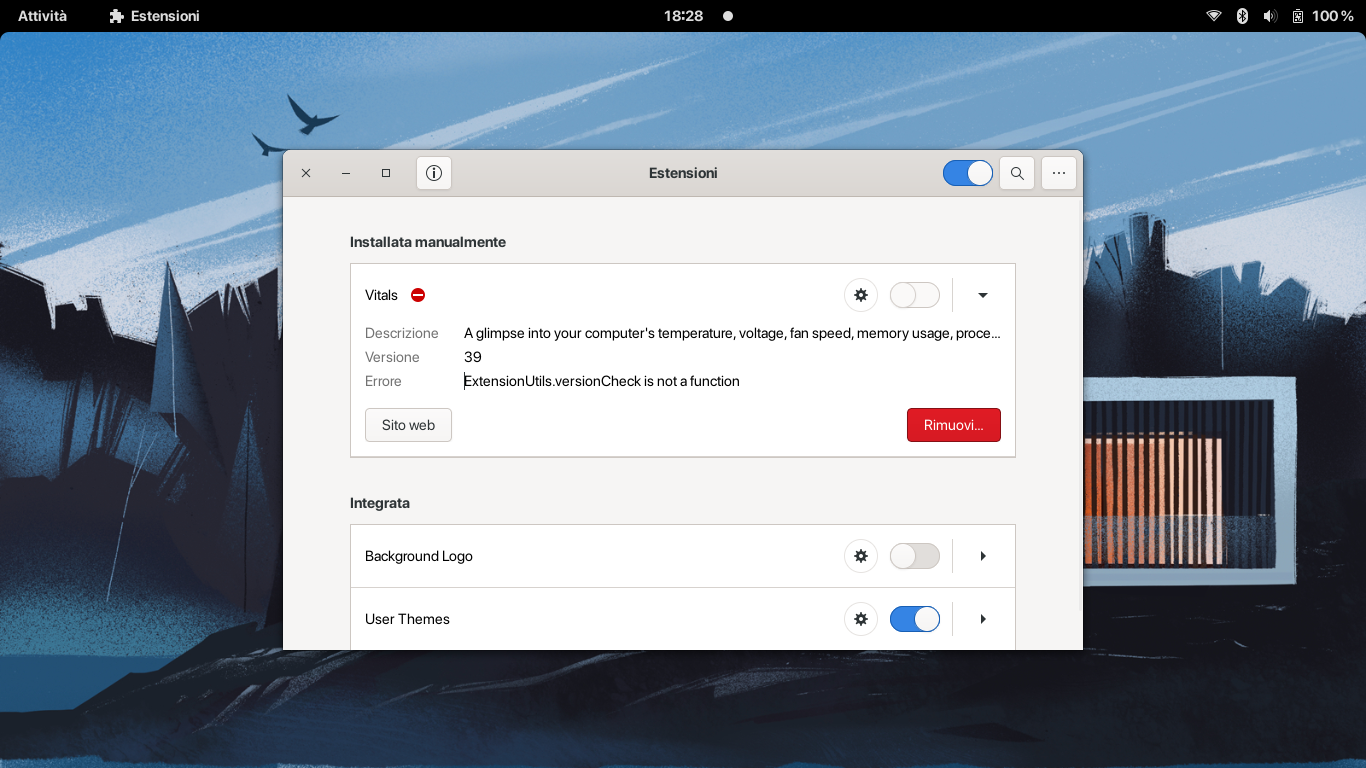Open User Themes settings gear
This screenshot has height=768, width=1366.
click(860, 618)
